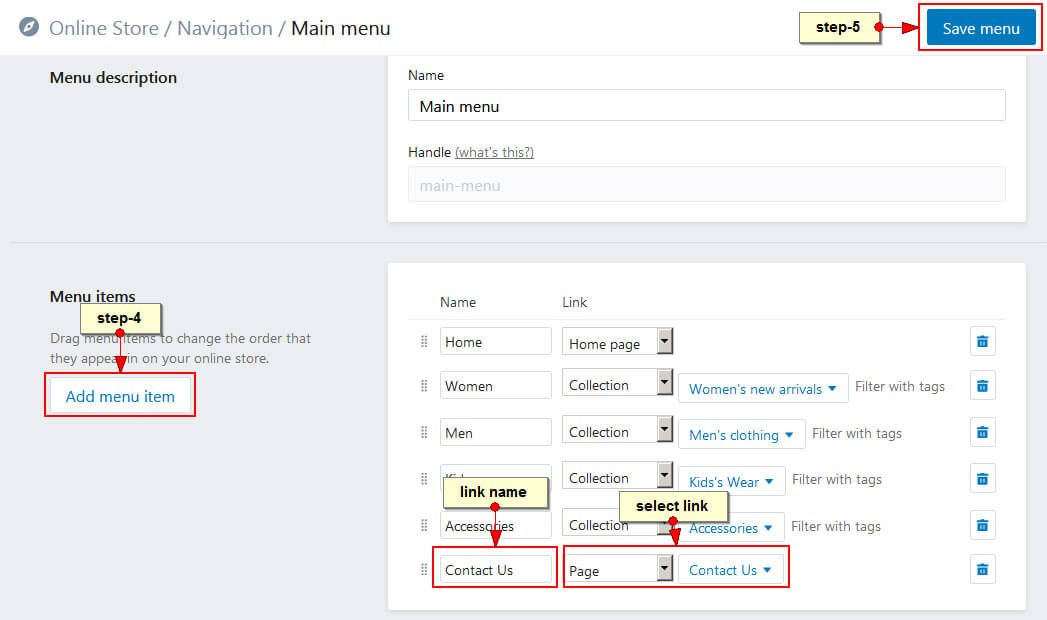Open Men's clothing collection dropdown
This screenshot has width=1047, height=620.
741,435
